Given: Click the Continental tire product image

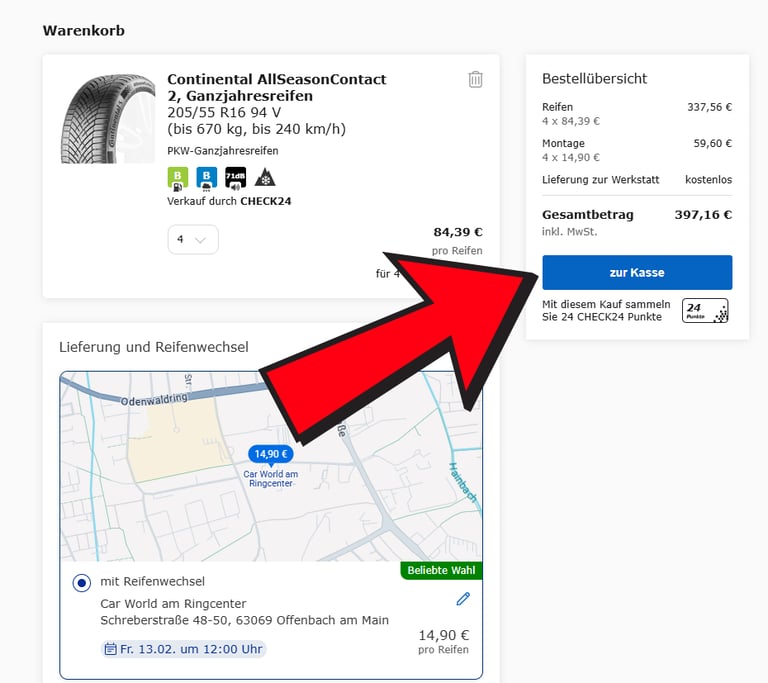Looking at the screenshot, I should coord(108,119).
